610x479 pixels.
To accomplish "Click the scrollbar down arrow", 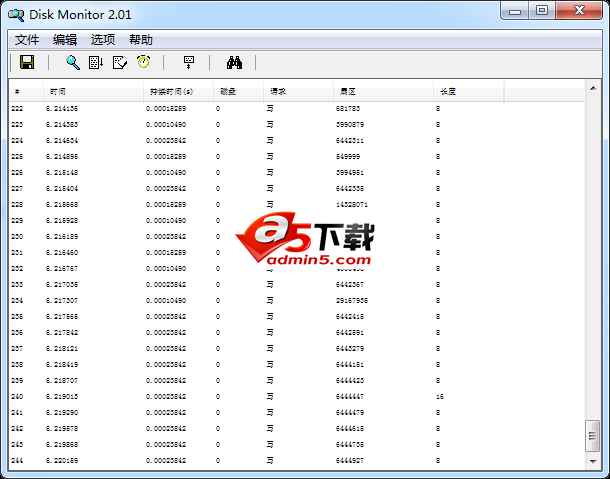I will point(593,461).
